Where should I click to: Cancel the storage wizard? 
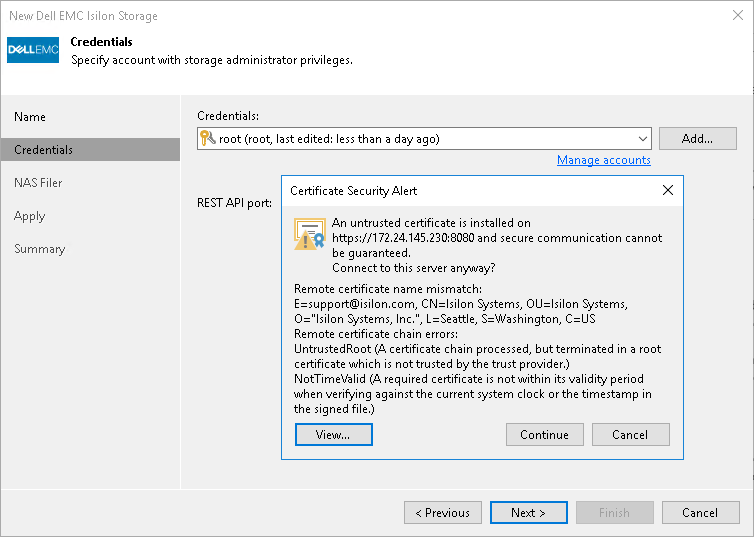[700, 513]
